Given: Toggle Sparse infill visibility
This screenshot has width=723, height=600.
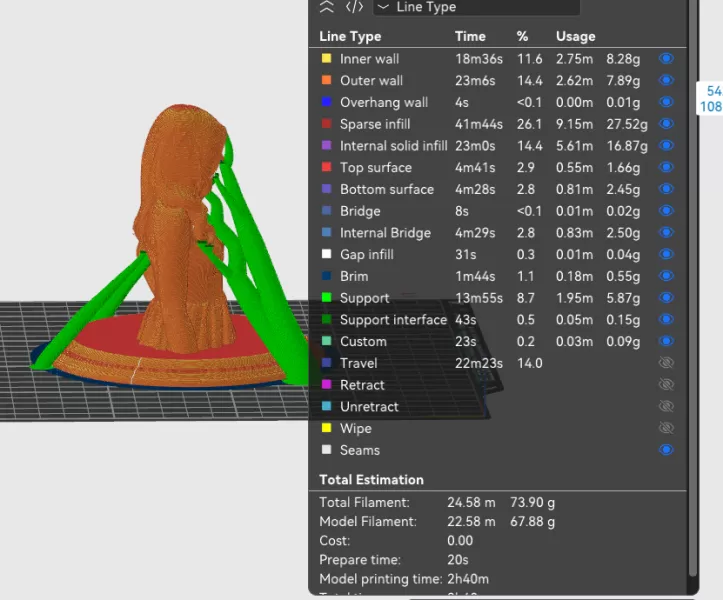Looking at the screenshot, I should (x=666, y=124).
